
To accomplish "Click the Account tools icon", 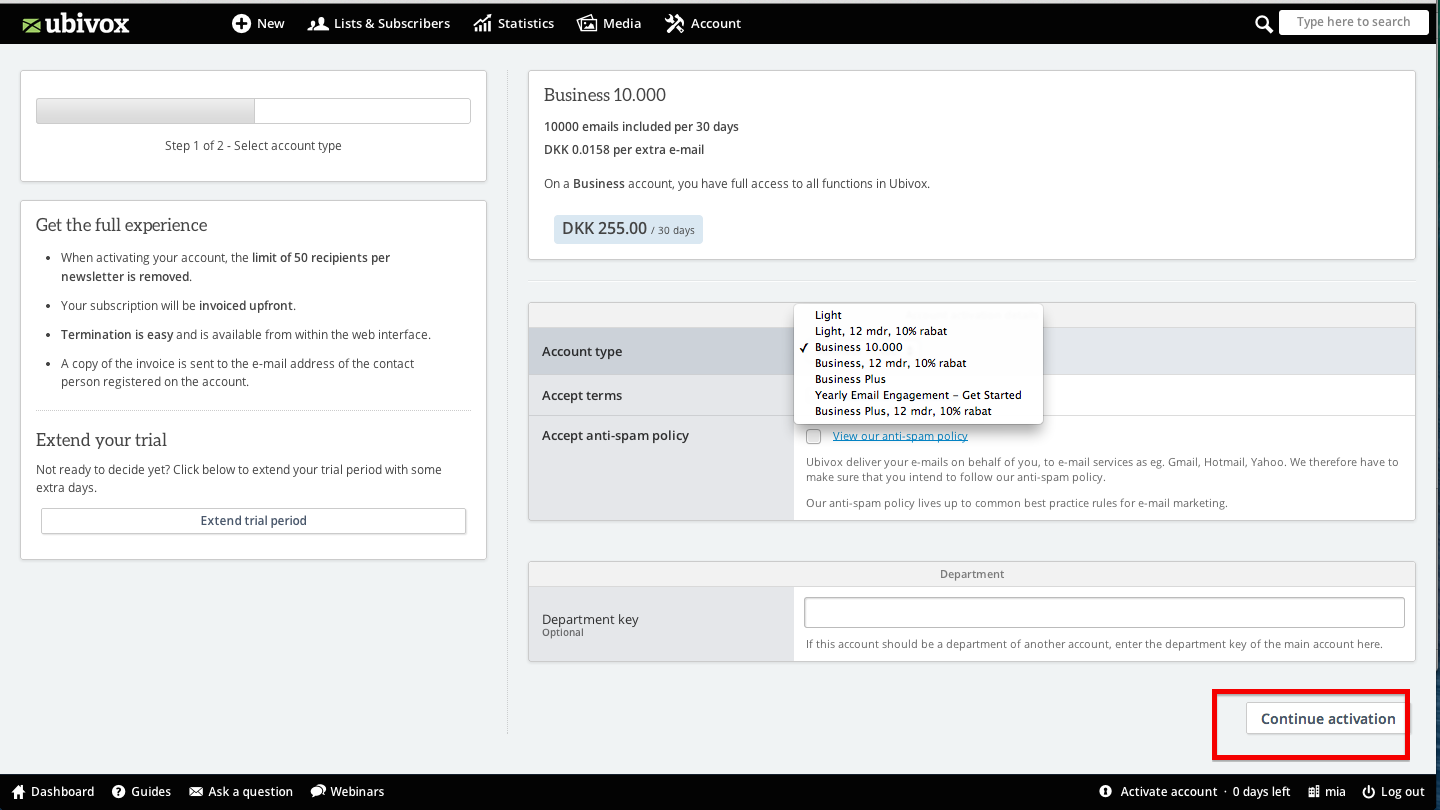I will 674,23.
